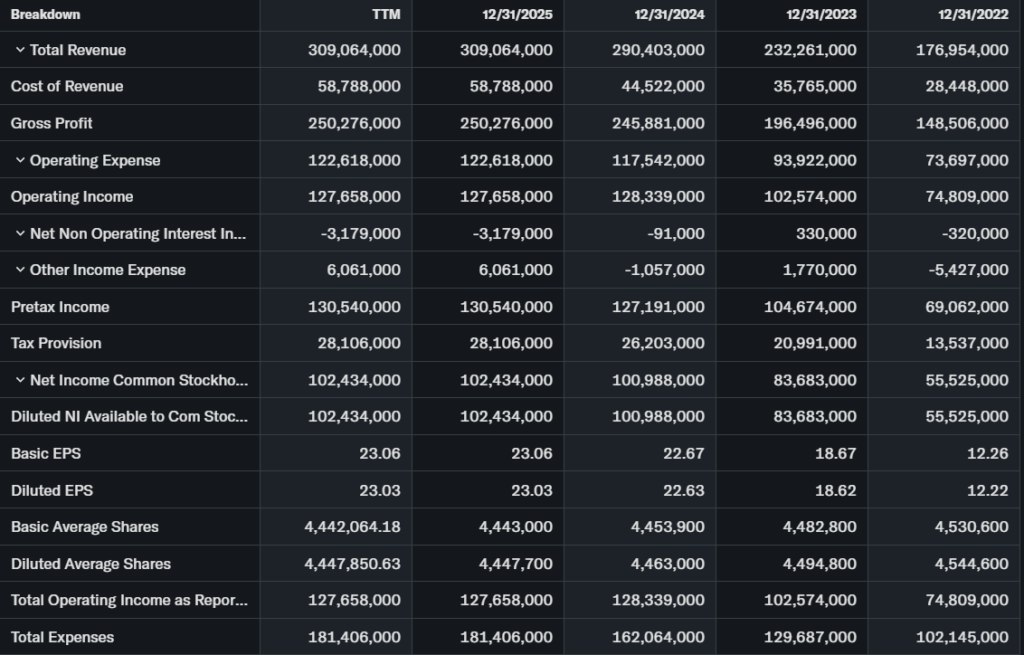
Task: Expand Net Non Operating Interest chevron
Action: (20, 234)
